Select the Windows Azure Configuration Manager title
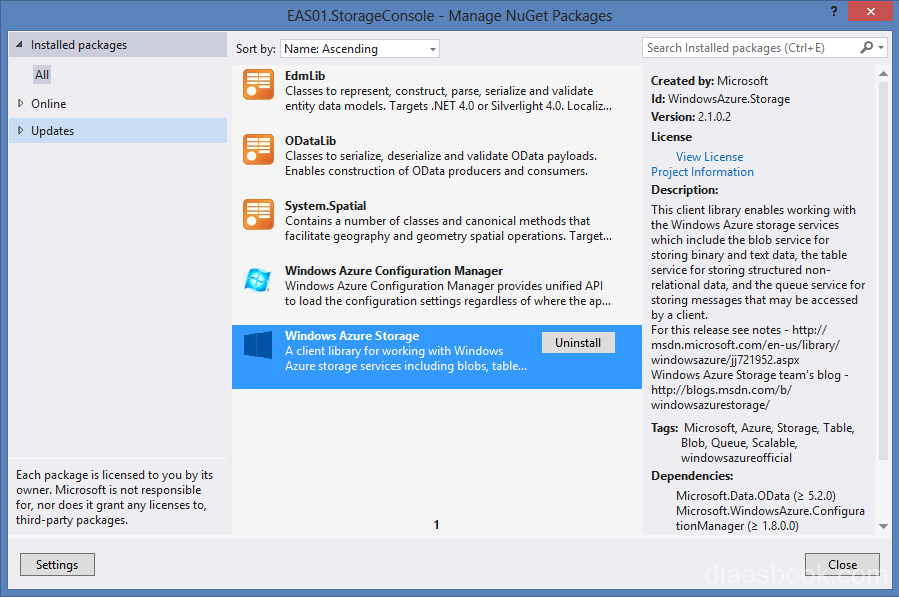Image resolution: width=899 pixels, height=597 pixels. click(x=394, y=271)
